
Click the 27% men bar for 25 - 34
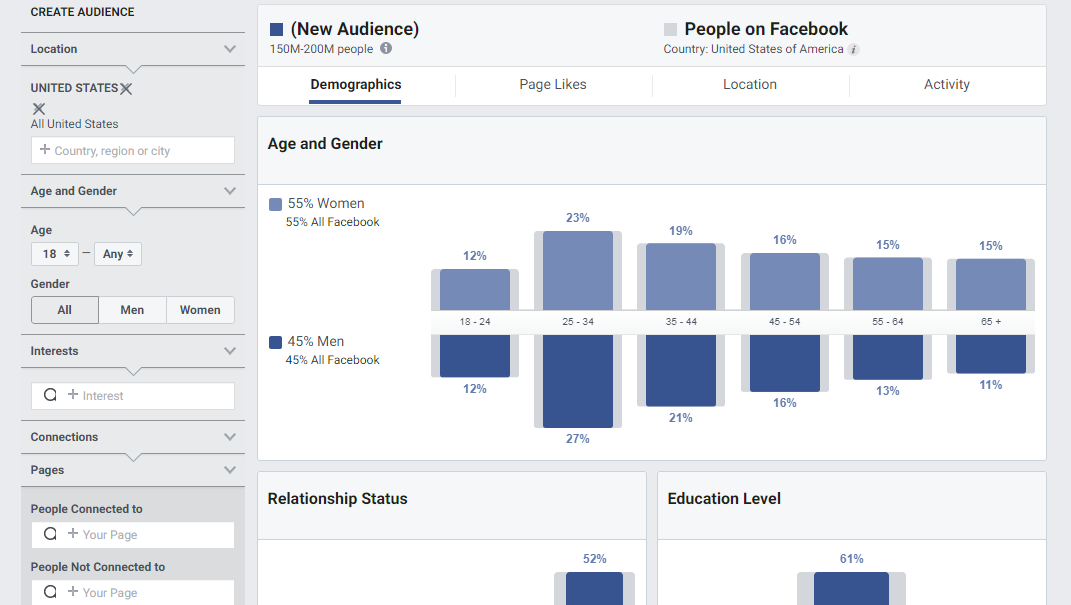(x=578, y=381)
